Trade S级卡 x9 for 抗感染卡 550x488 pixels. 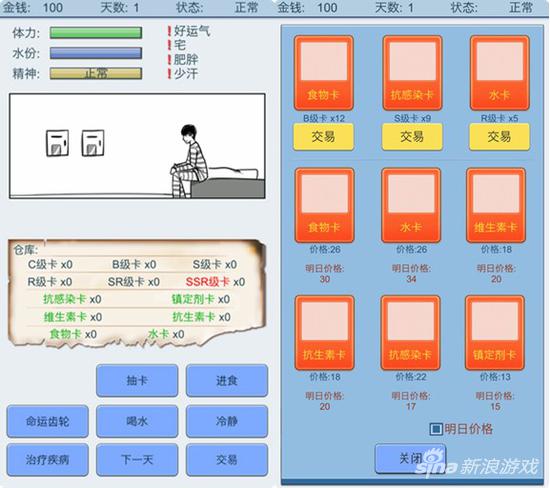pos(412,136)
